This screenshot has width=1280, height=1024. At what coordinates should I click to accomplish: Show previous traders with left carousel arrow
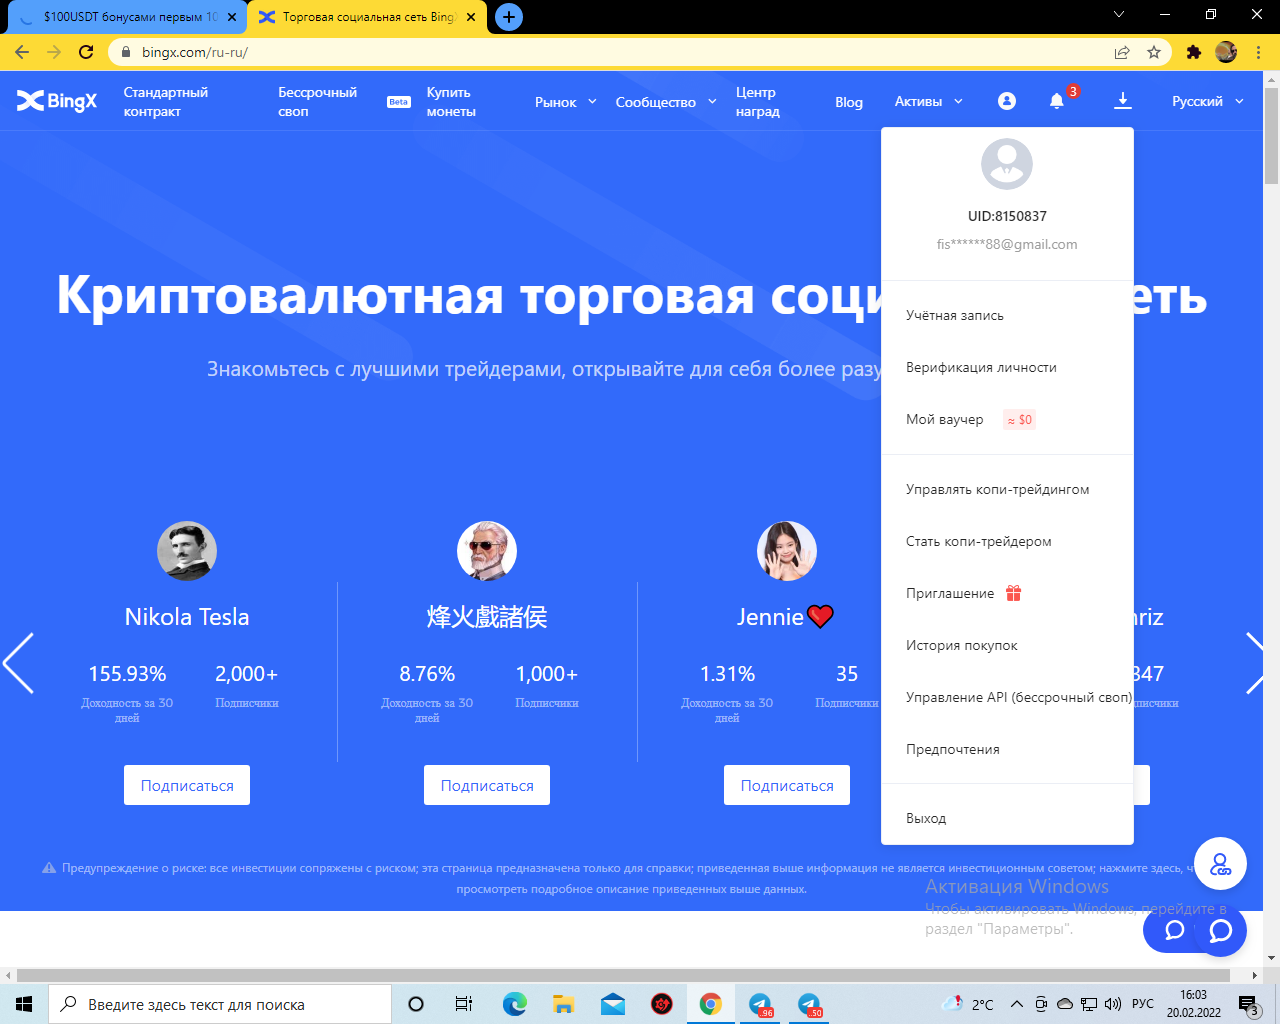(18, 663)
